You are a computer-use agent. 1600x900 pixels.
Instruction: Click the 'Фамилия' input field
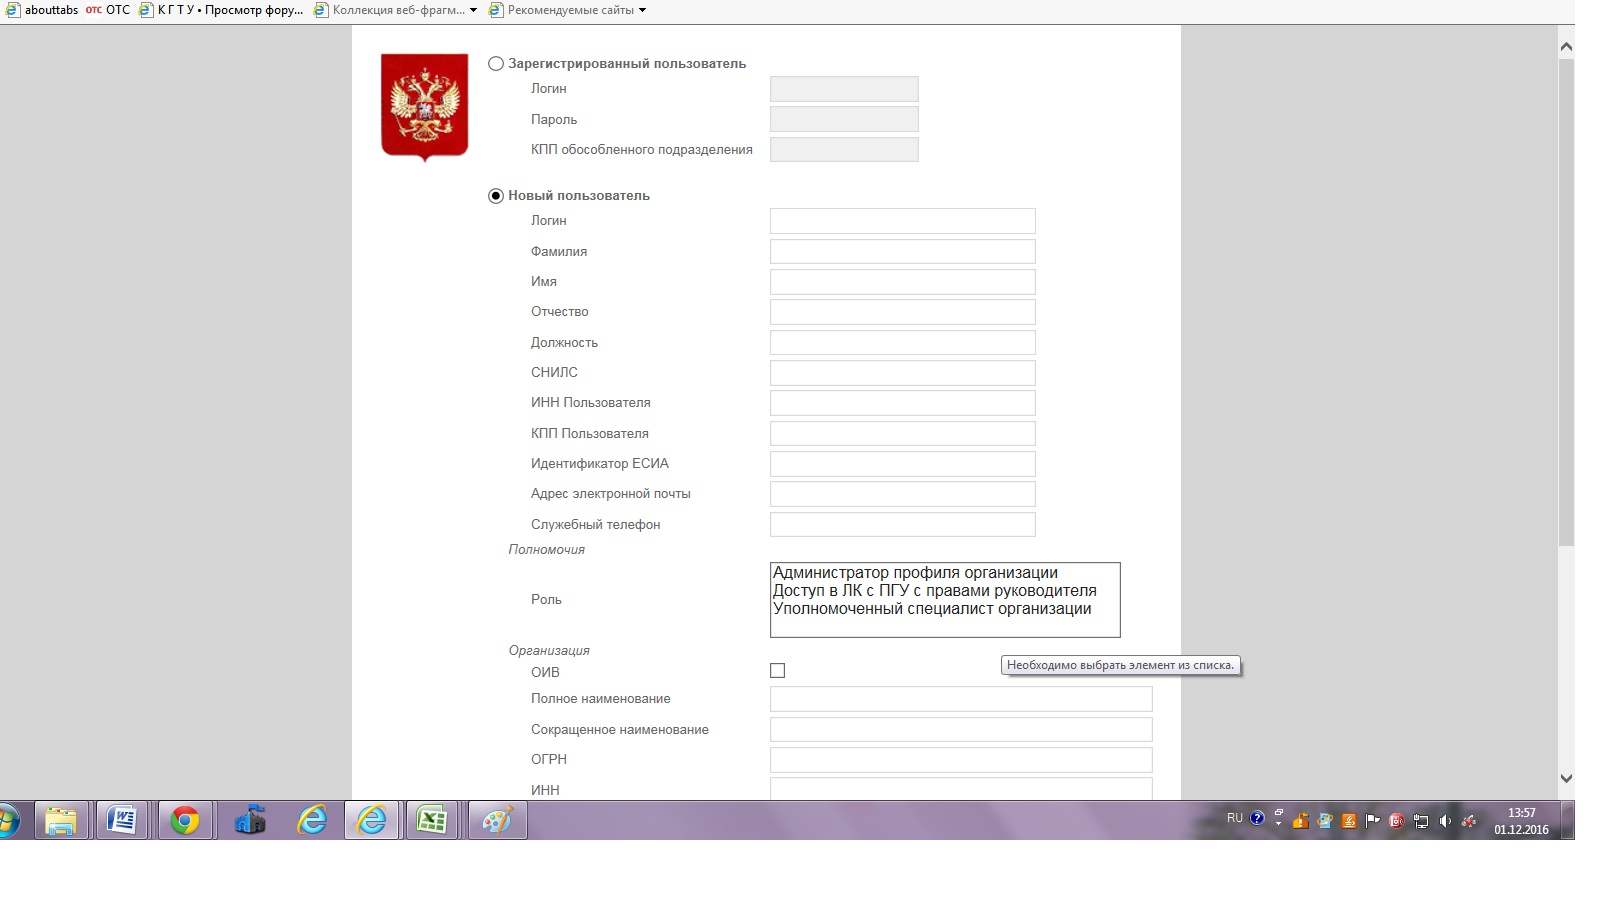902,252
